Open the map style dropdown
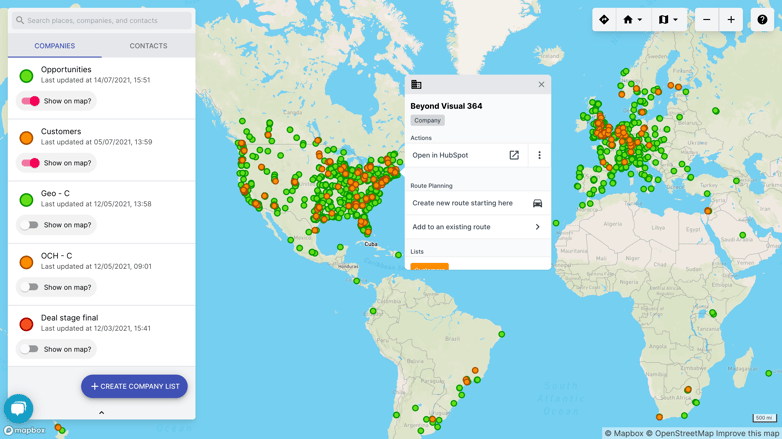 pos(668,19)
